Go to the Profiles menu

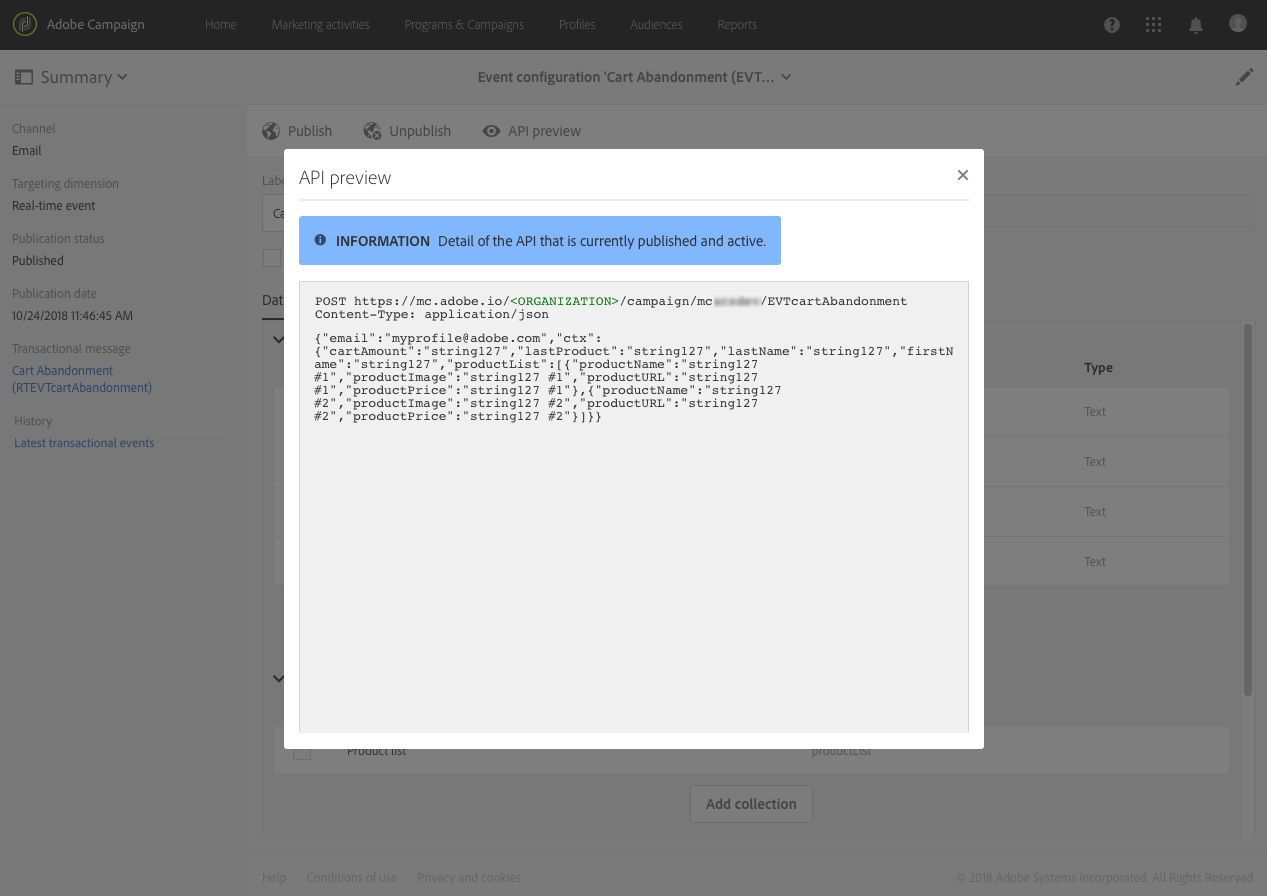pos(577,25)
